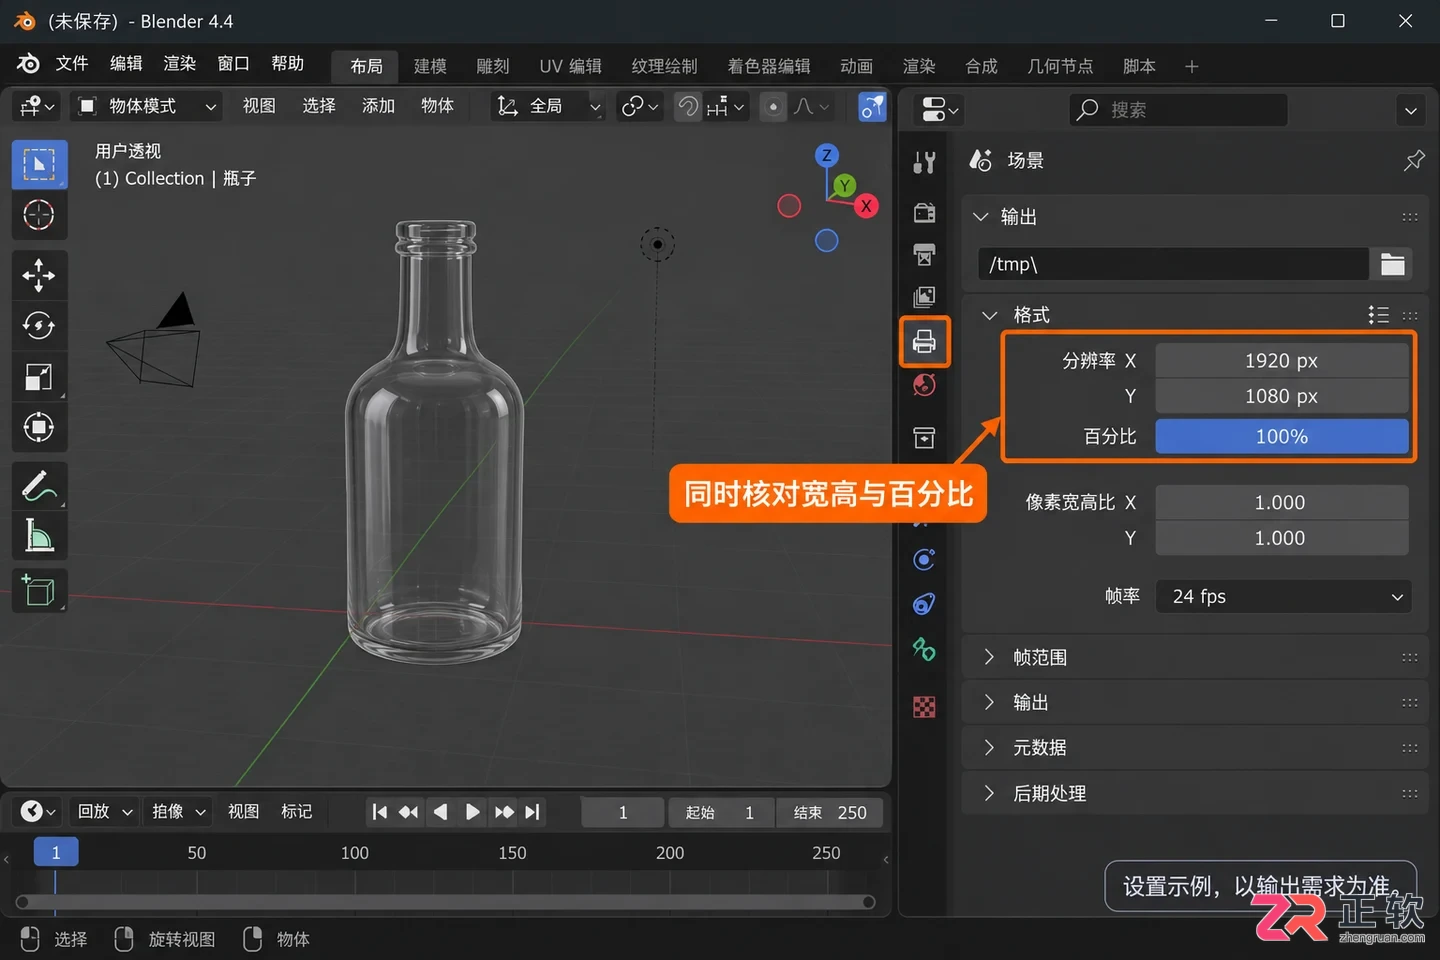Toggle proportional editing in header

pos(773,106)
